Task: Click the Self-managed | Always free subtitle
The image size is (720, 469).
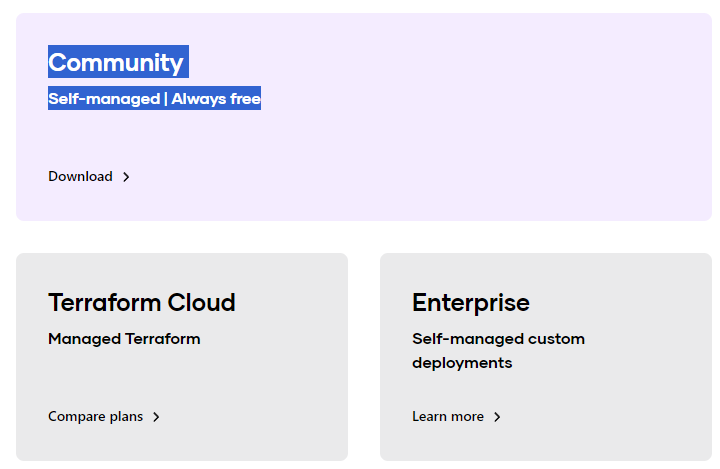Action: click(x=154, y=98)
